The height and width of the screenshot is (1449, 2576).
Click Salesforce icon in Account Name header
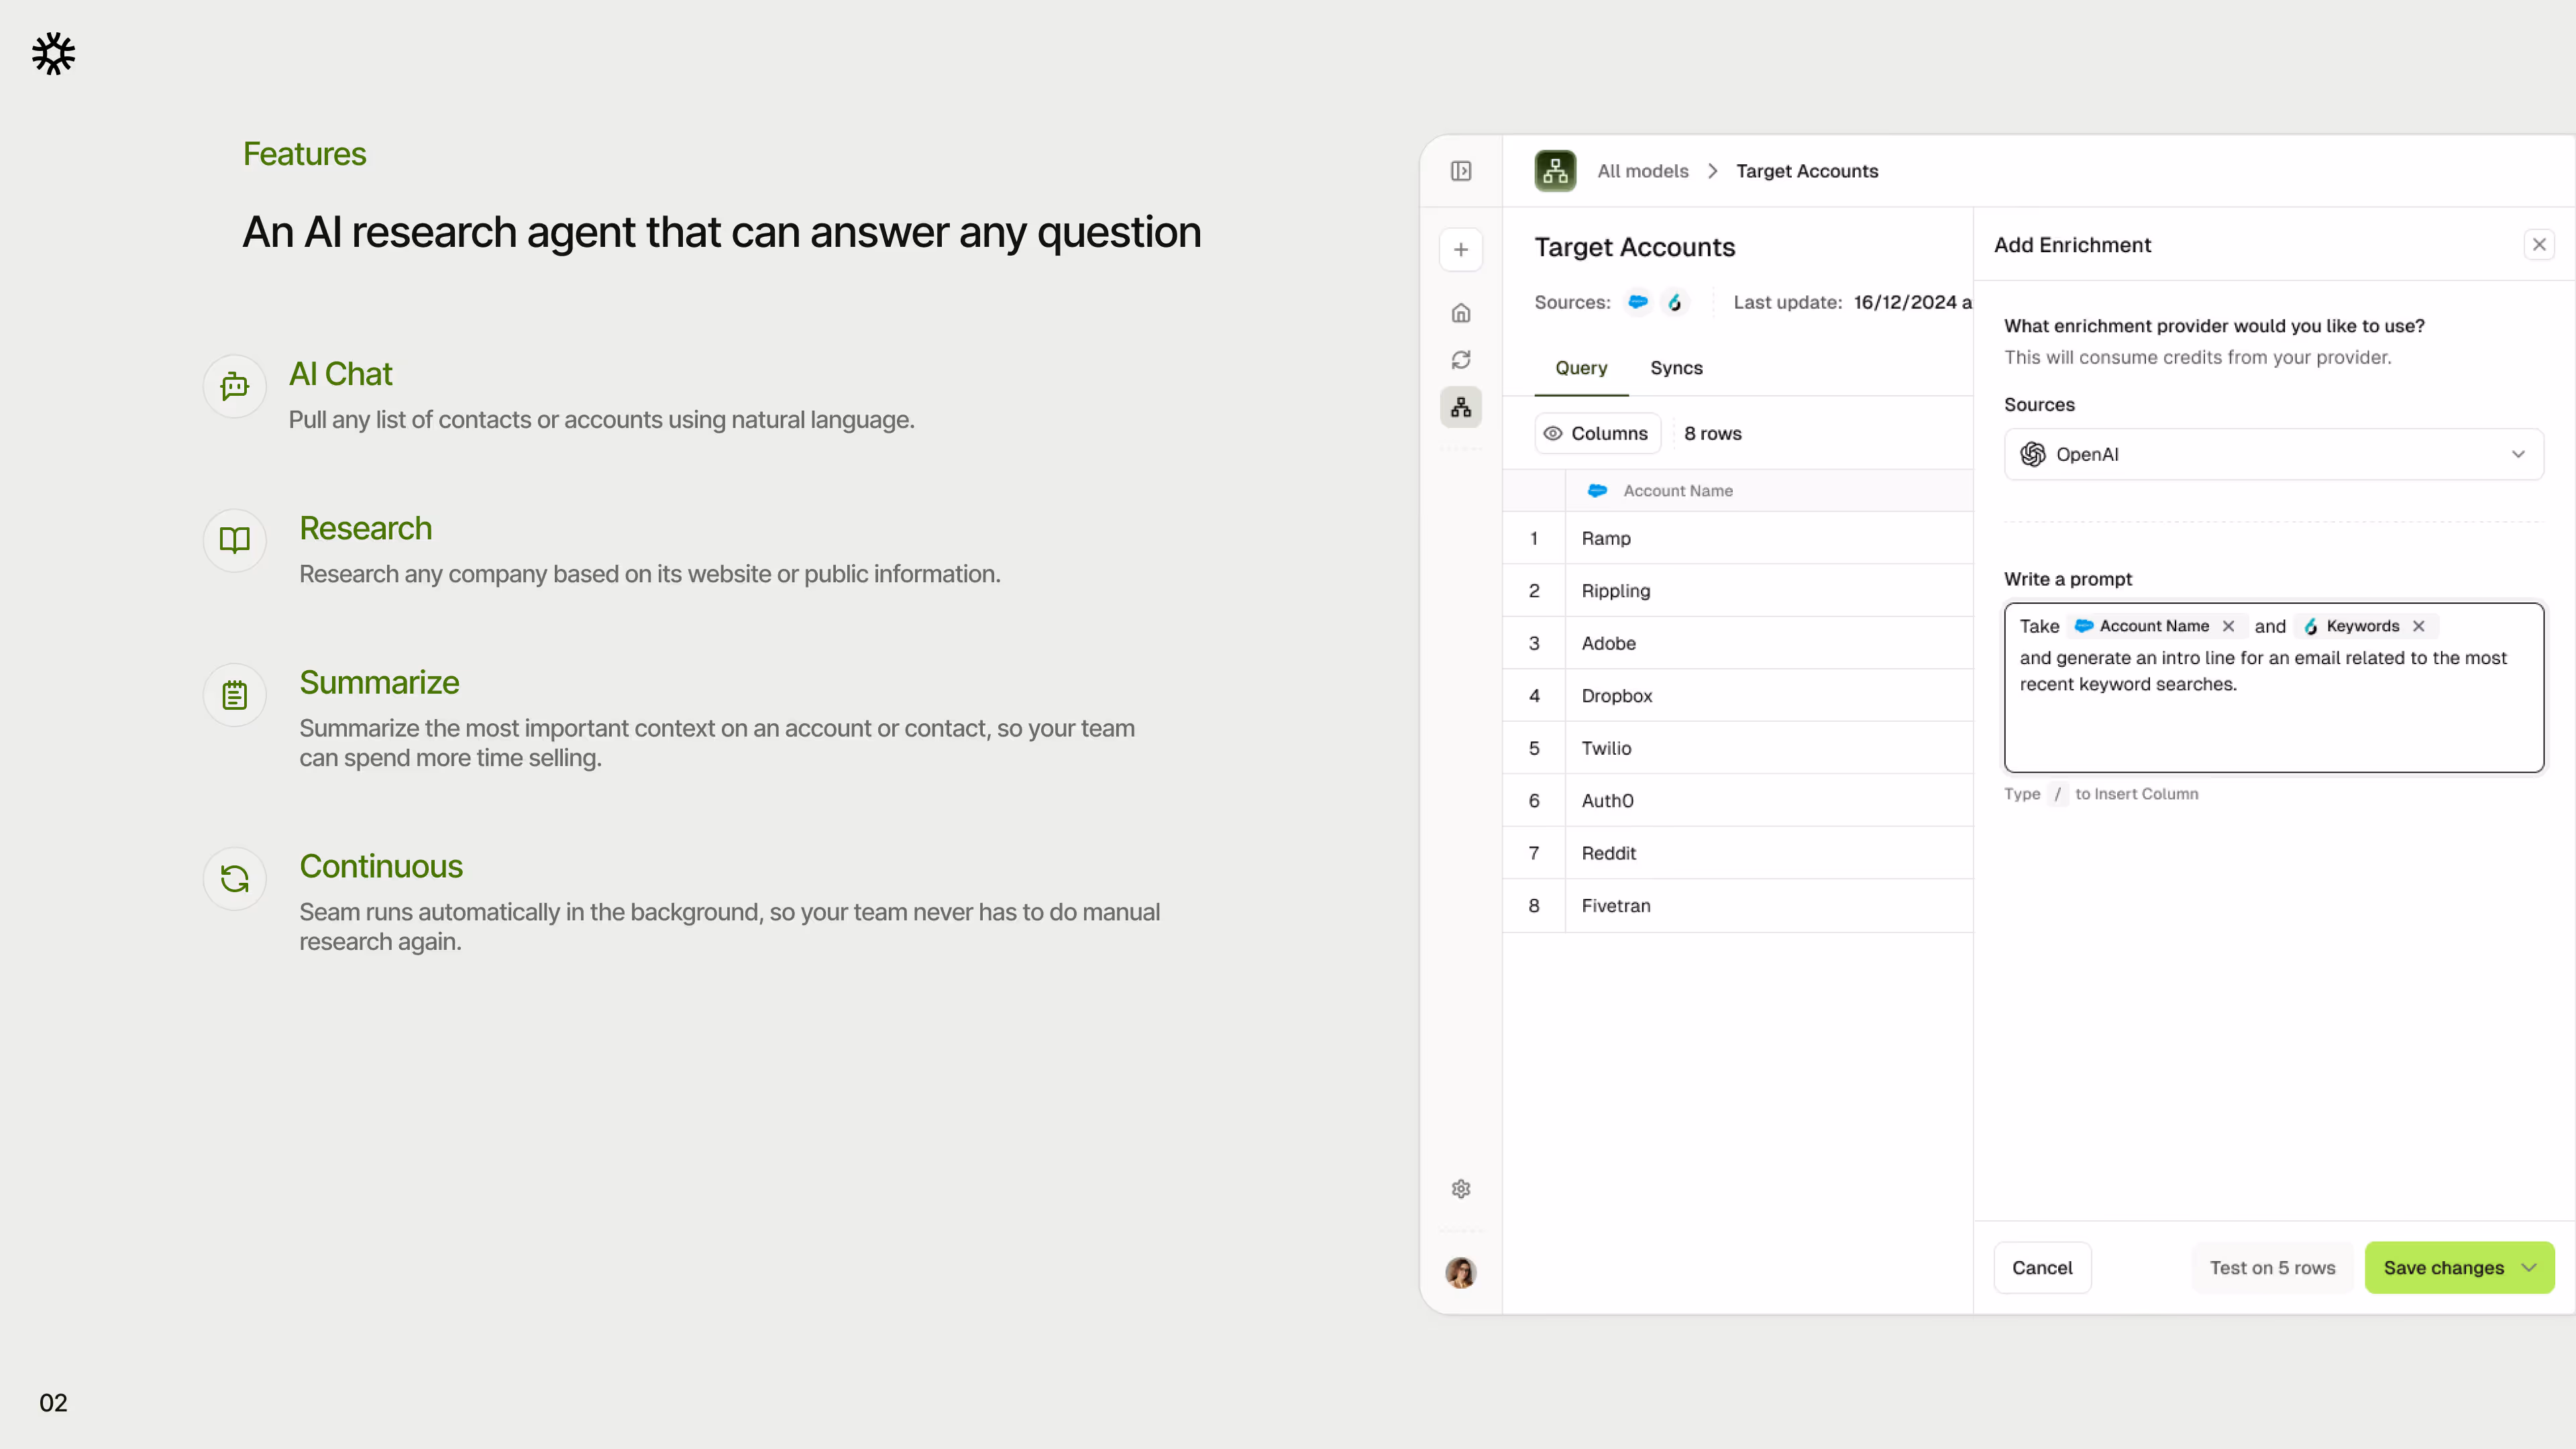point(1598,491)
